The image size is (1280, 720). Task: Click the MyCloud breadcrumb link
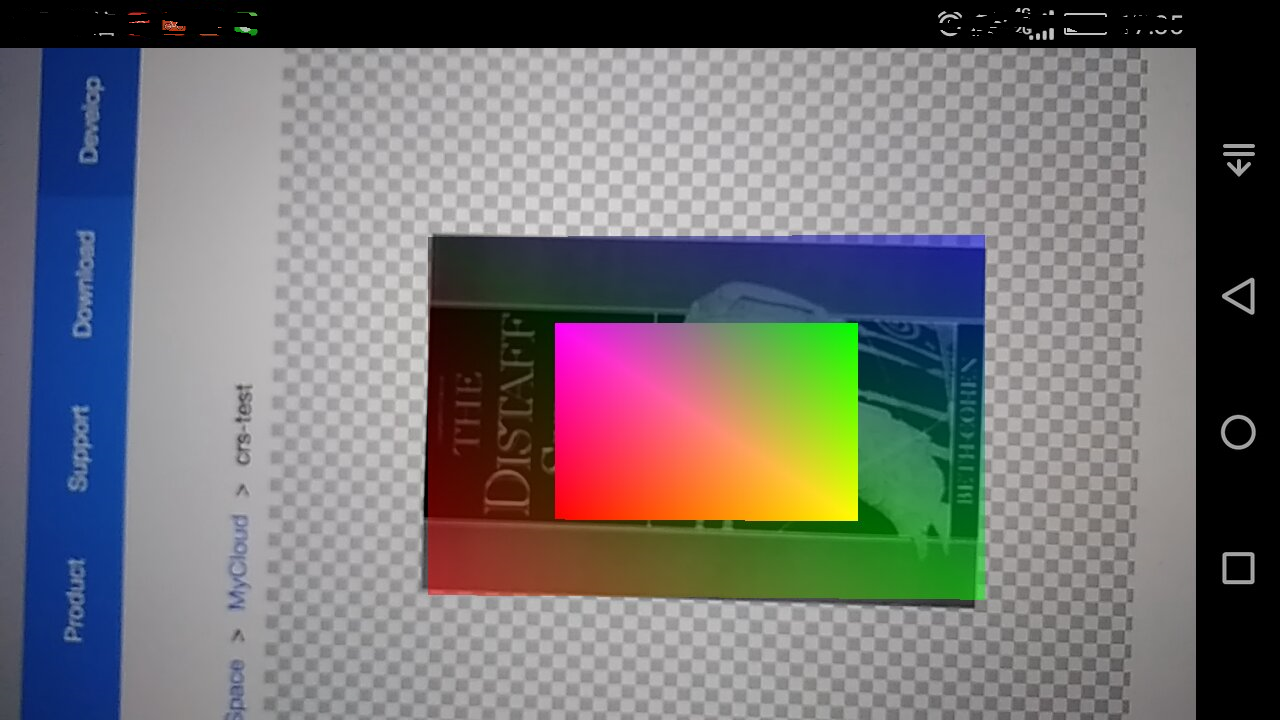(x=238, y=562)
